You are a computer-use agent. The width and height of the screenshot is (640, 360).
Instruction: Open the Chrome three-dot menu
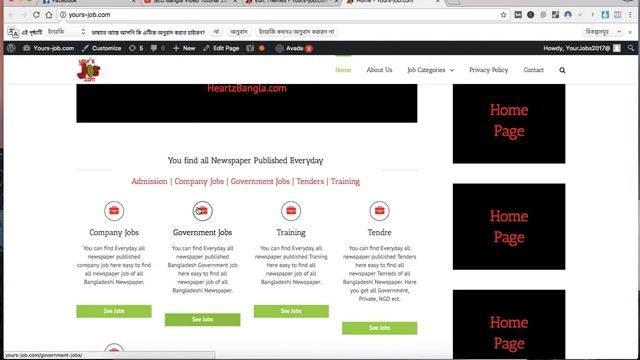[630, 15]
